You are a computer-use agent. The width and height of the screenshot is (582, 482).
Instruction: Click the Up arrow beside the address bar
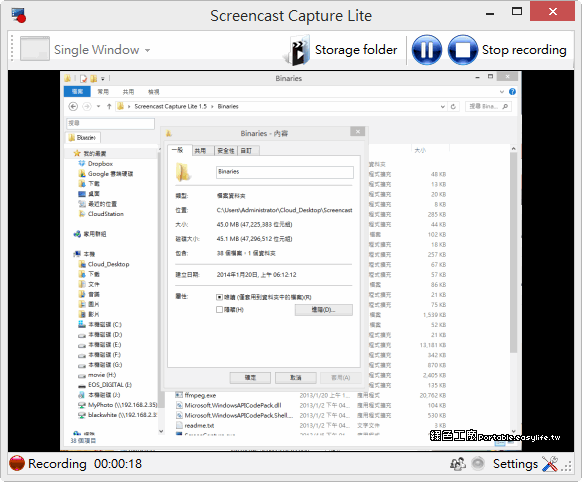click(109, 106)
